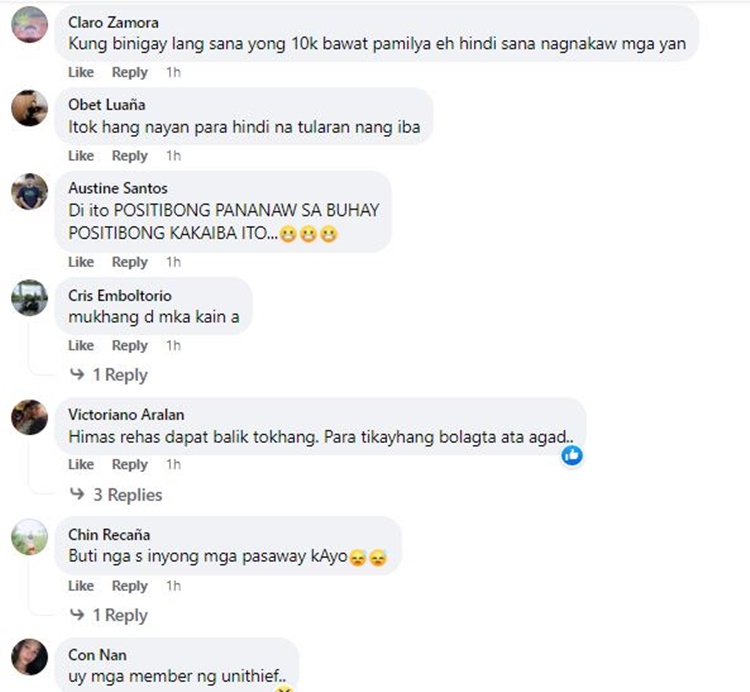Click Obet Luaña's avatar
This screenshot has height=692, width=750.
pos(30,108)
